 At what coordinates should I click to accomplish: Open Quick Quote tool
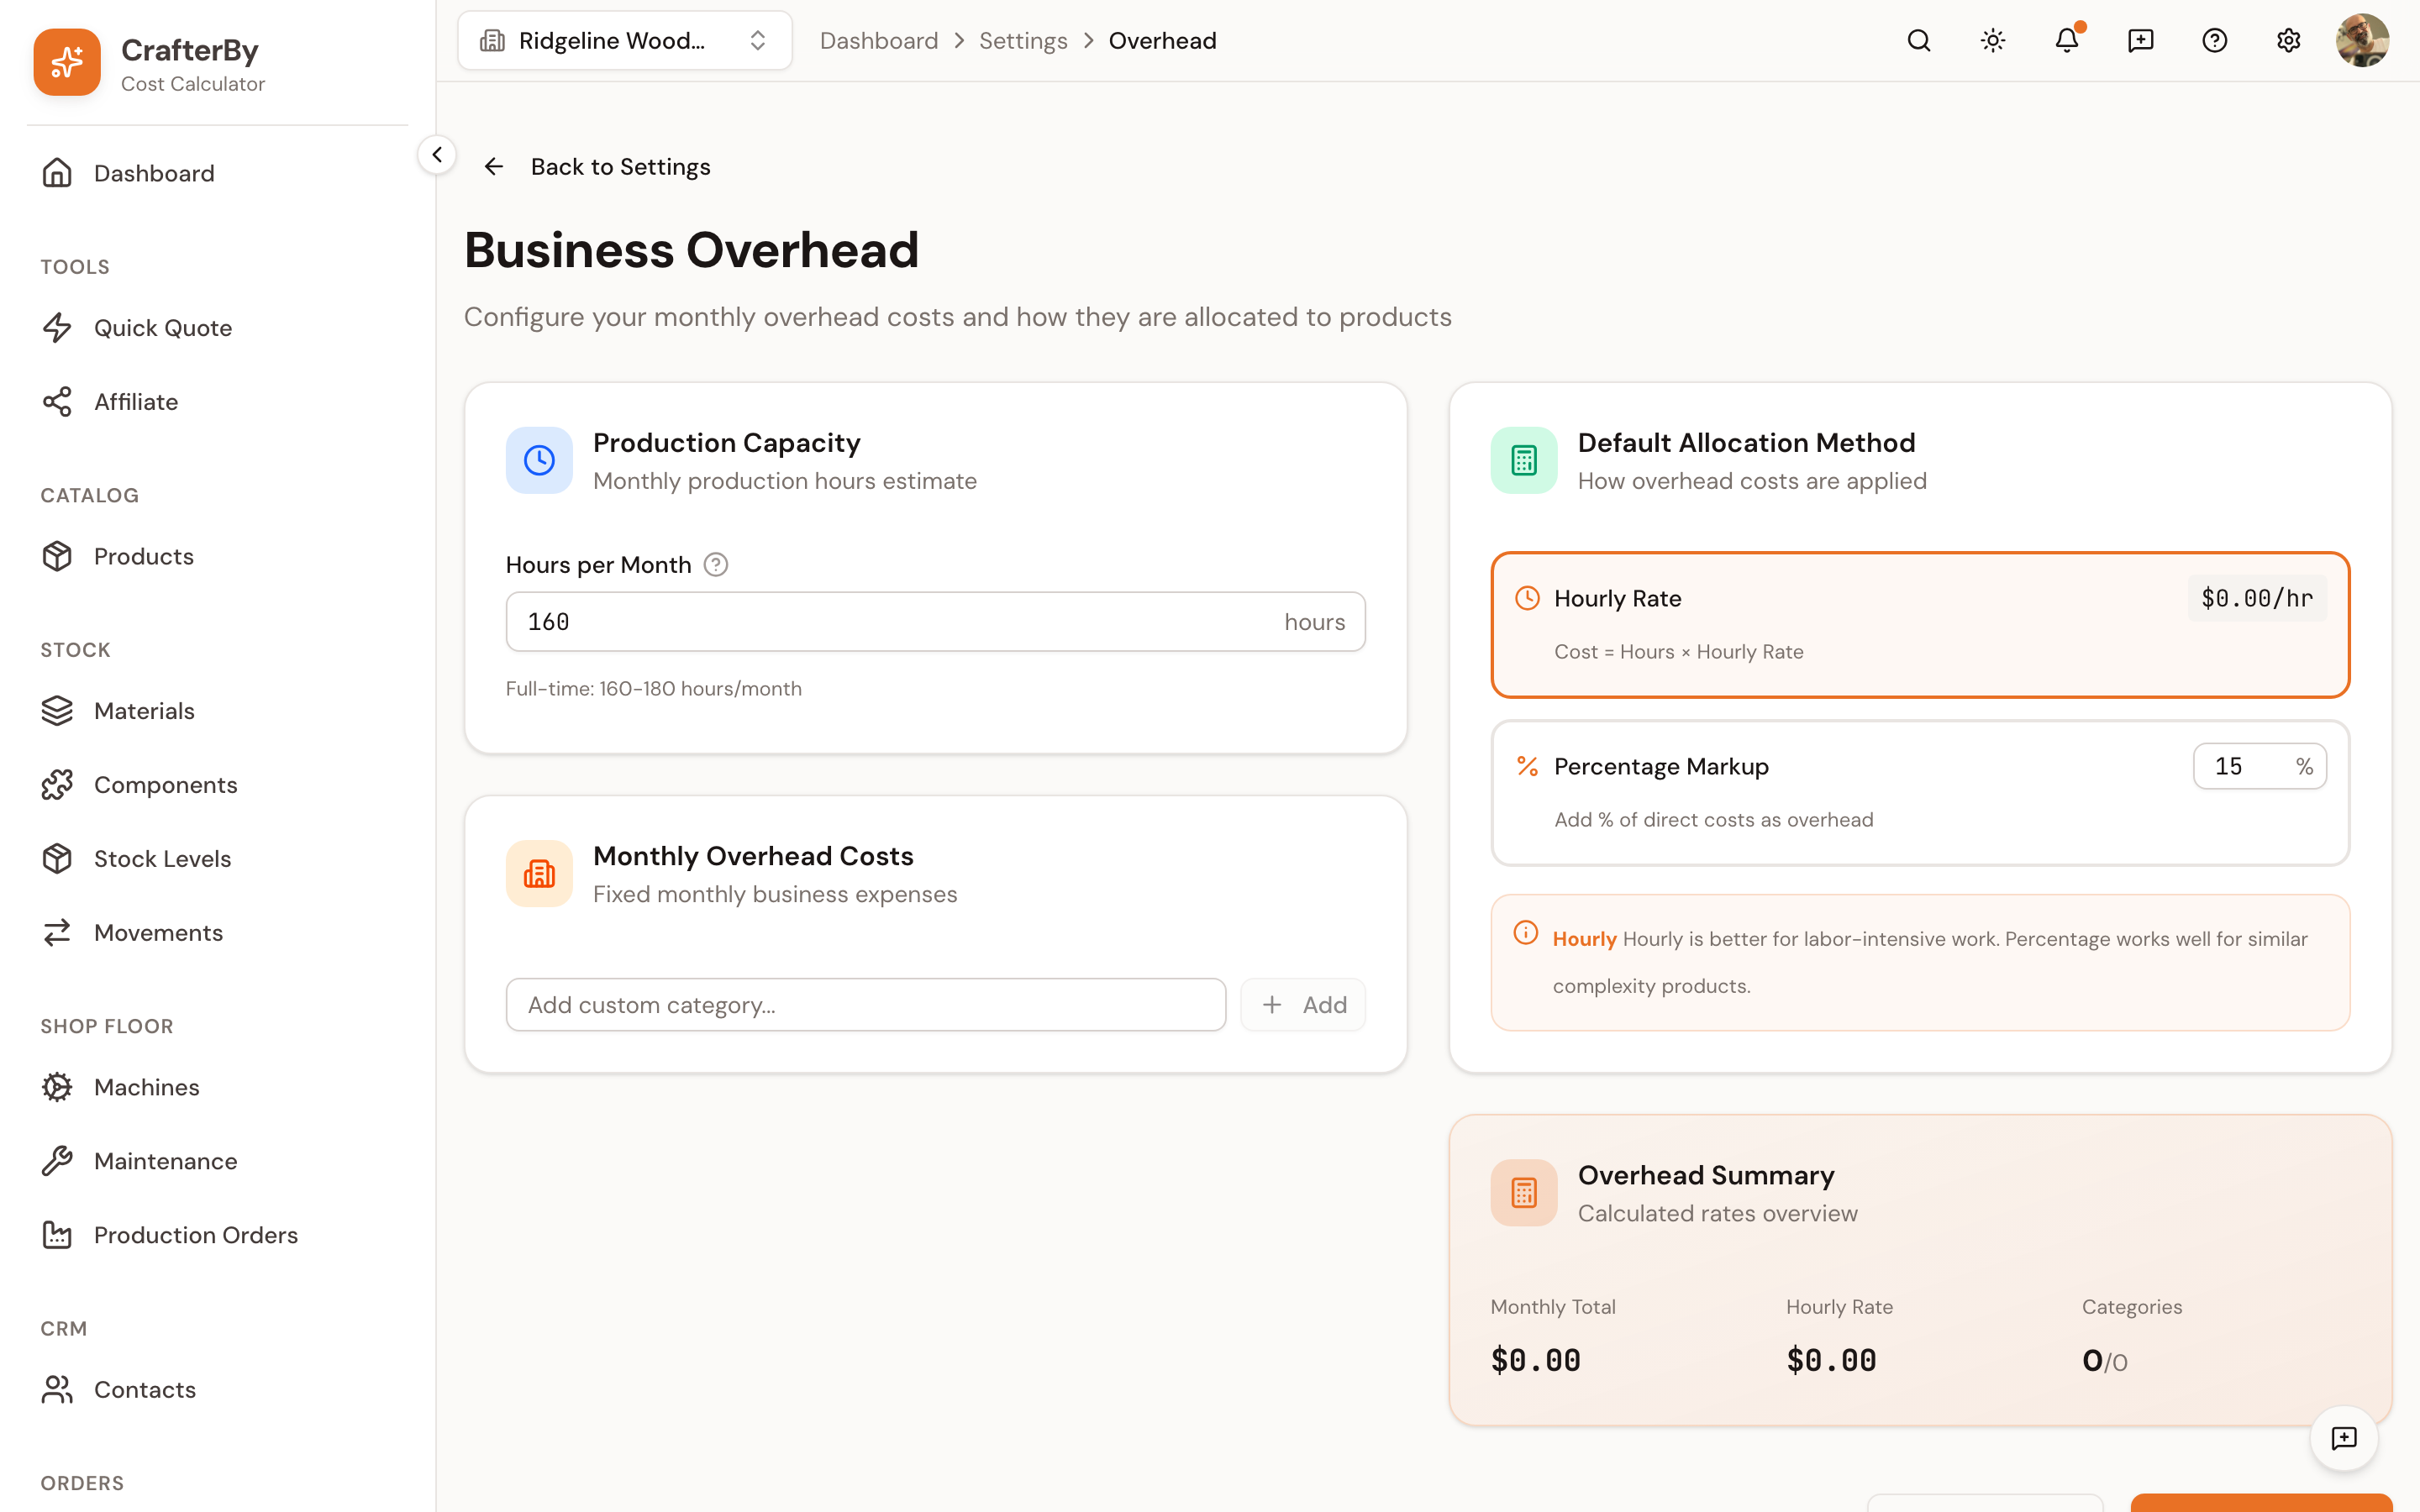[x=218, y=328]
